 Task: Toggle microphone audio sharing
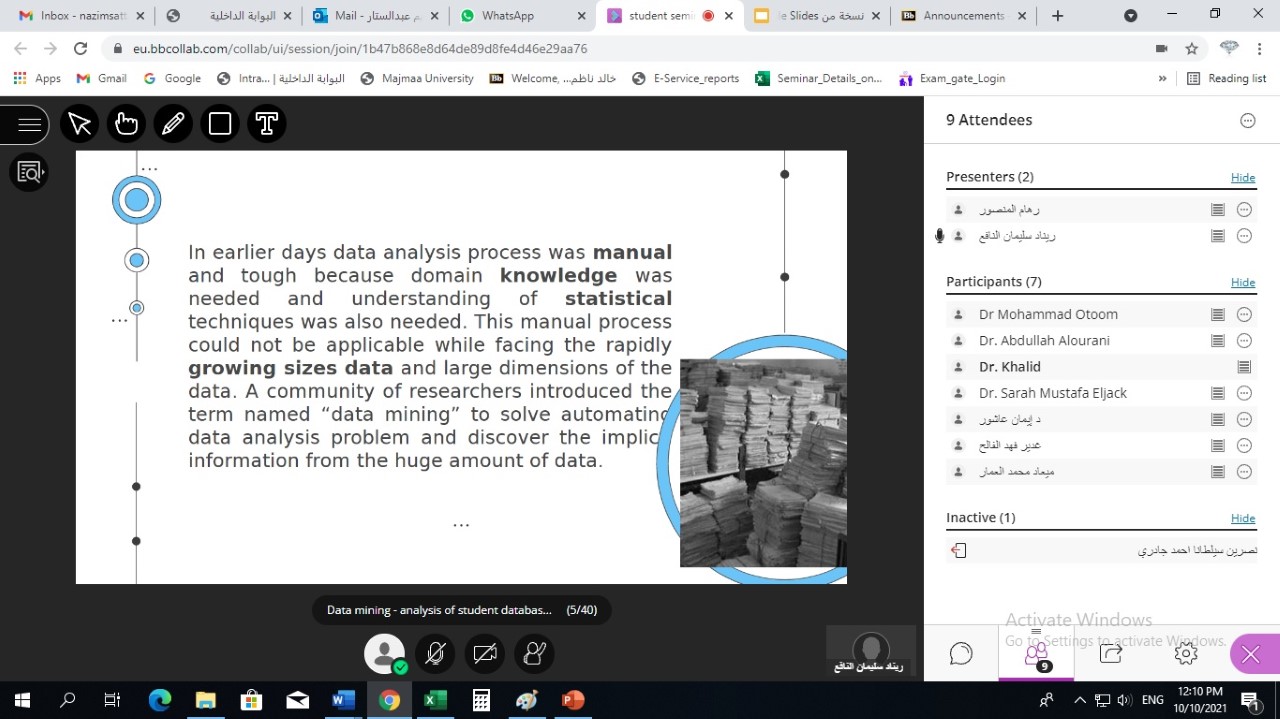(x=435, y=654)
